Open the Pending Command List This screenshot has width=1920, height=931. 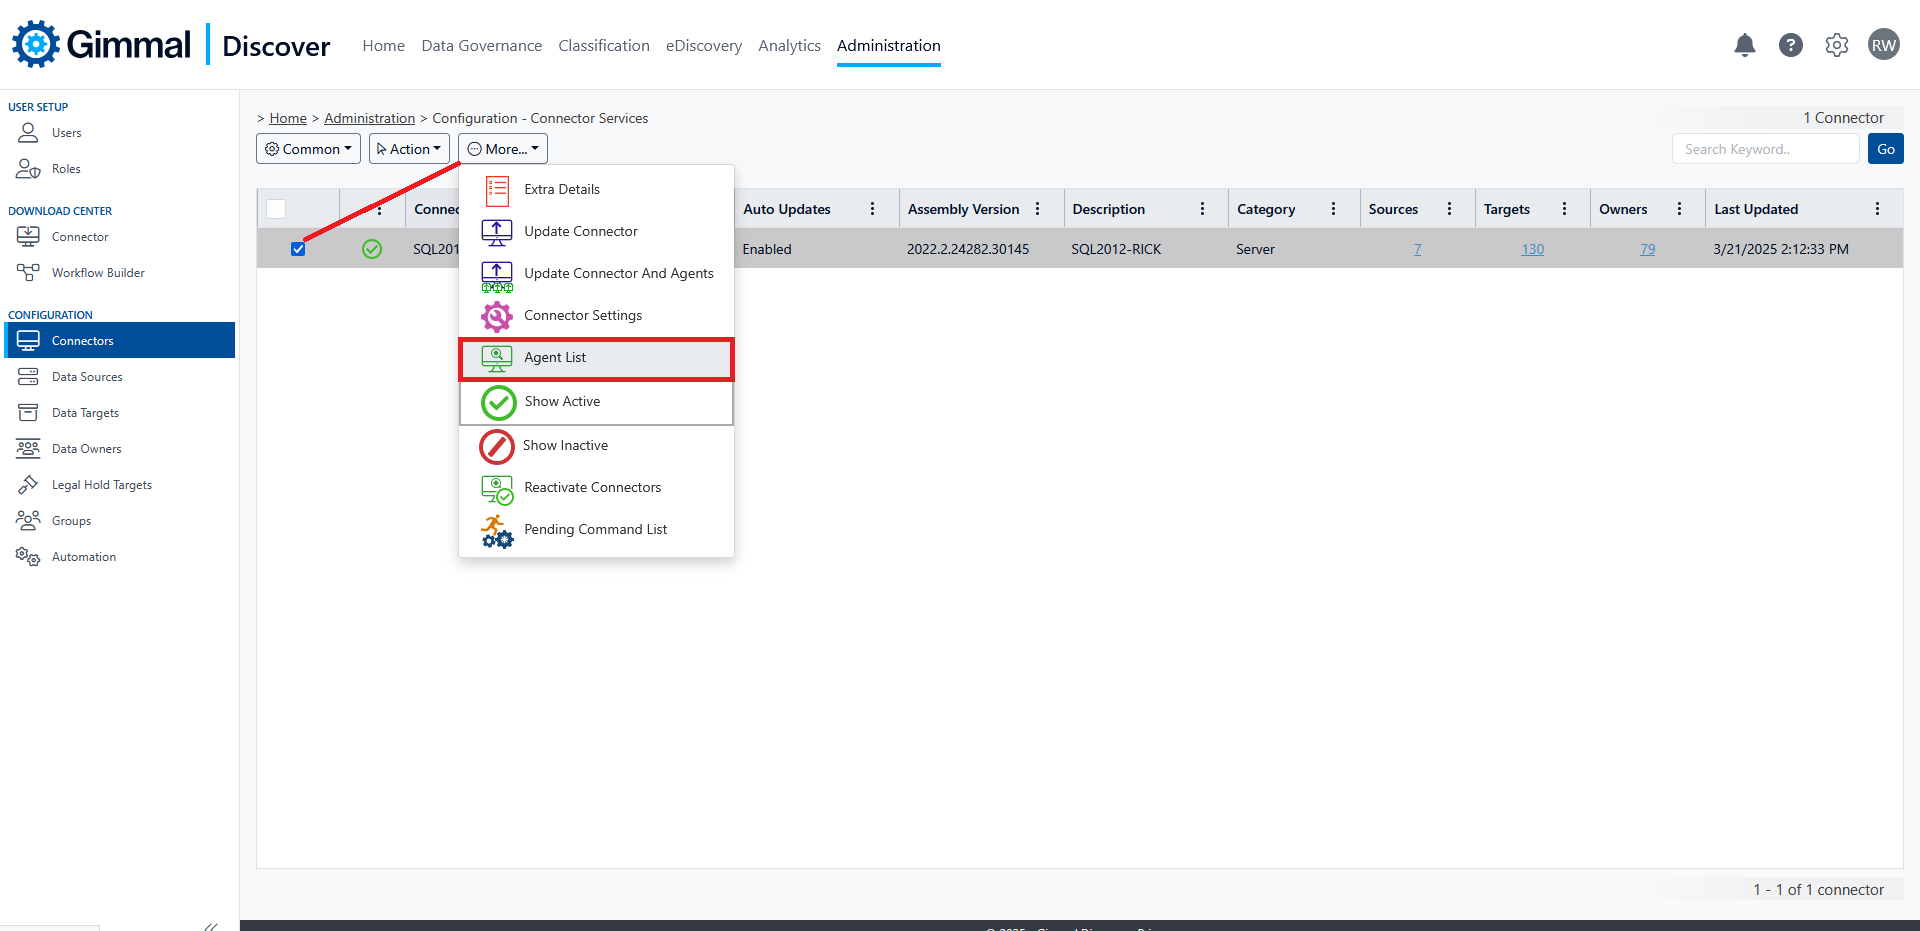pyautogui.click(x=596, y=529)
